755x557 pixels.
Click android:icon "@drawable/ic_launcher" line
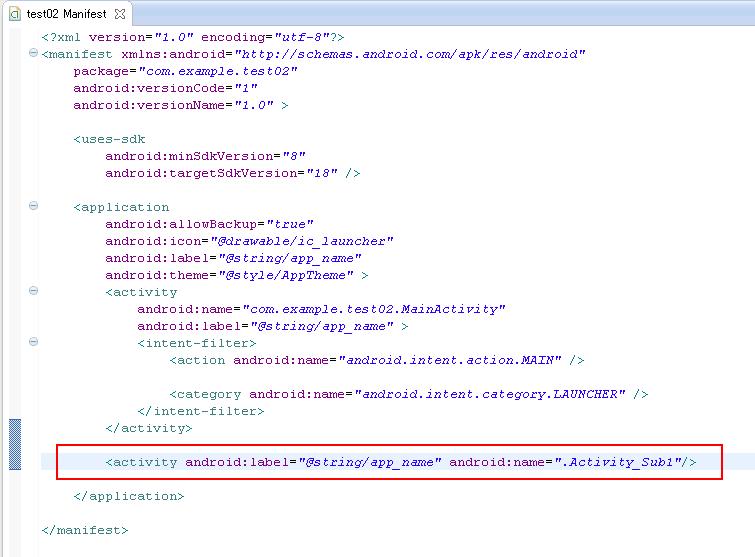[x=249, y=241]
